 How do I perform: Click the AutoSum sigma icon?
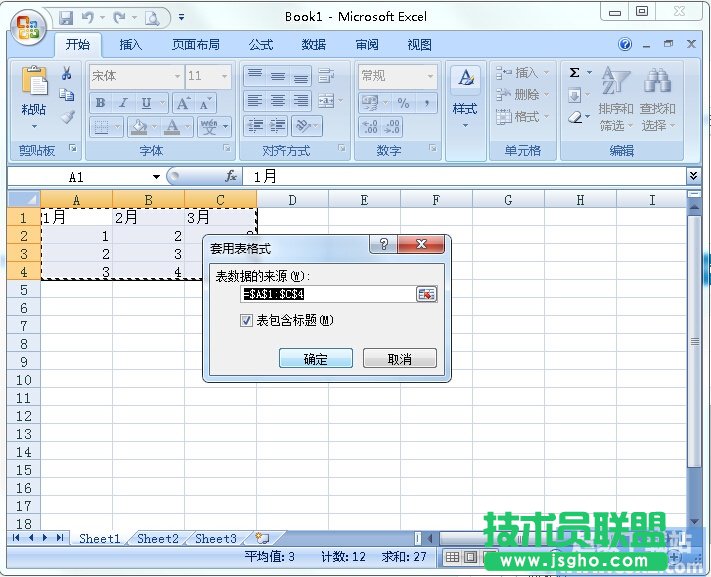coord(575,73)
